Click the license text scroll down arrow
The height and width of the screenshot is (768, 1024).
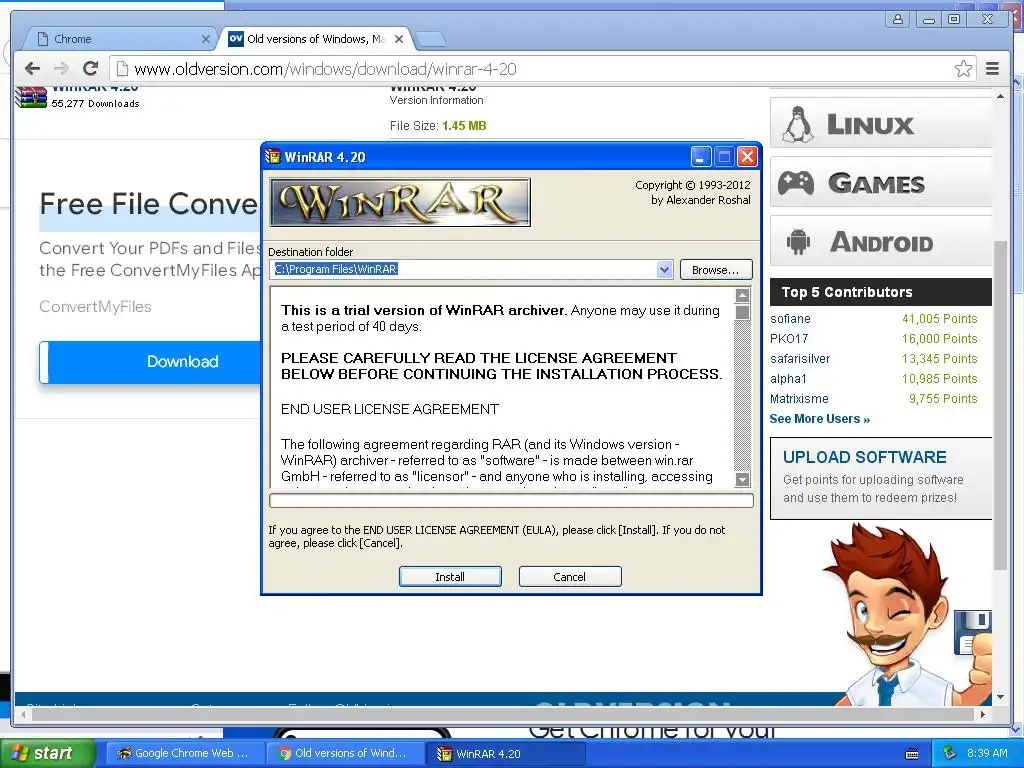point(743,479)
